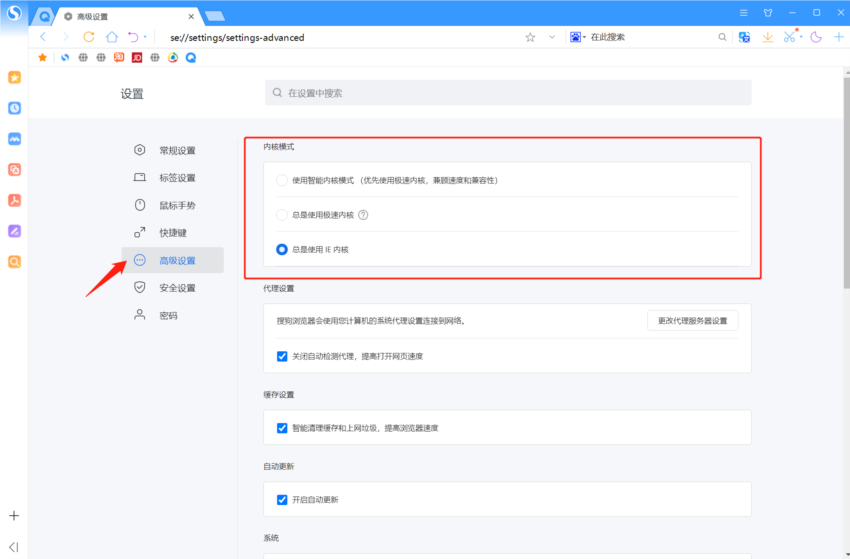
Task: Click the help icon beside 总是使用极速内核
Action: [363, 215]
